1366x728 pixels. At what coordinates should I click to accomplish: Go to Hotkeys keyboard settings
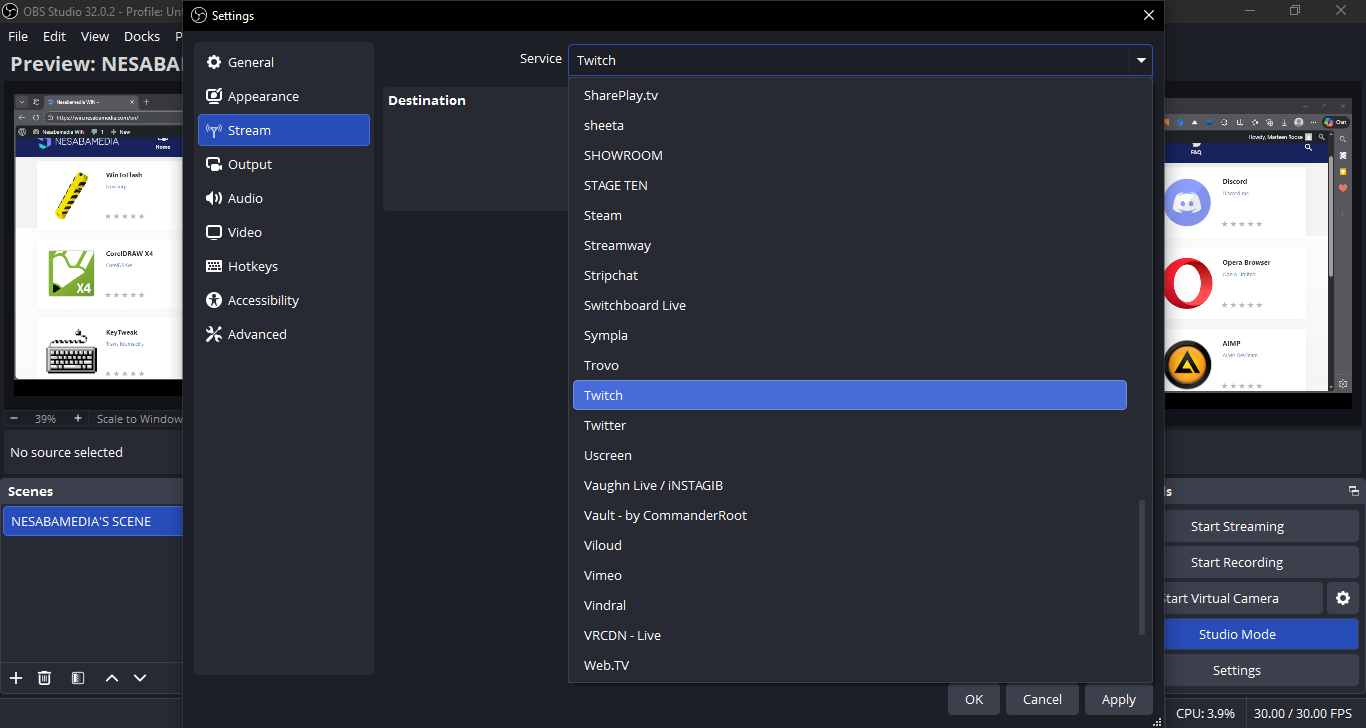point(252,266)
